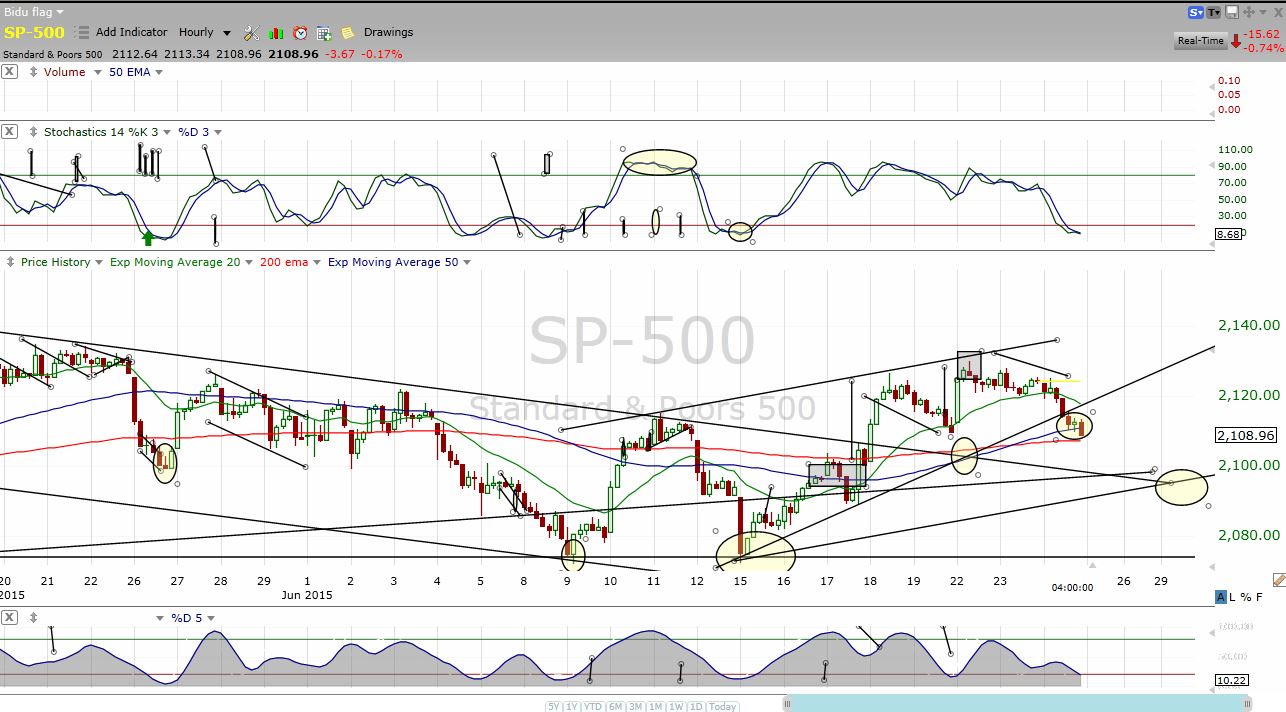This screenshot has width=1286, height=712.
Task: Select the YTD time range tab
Action: [x=593, y=706]
